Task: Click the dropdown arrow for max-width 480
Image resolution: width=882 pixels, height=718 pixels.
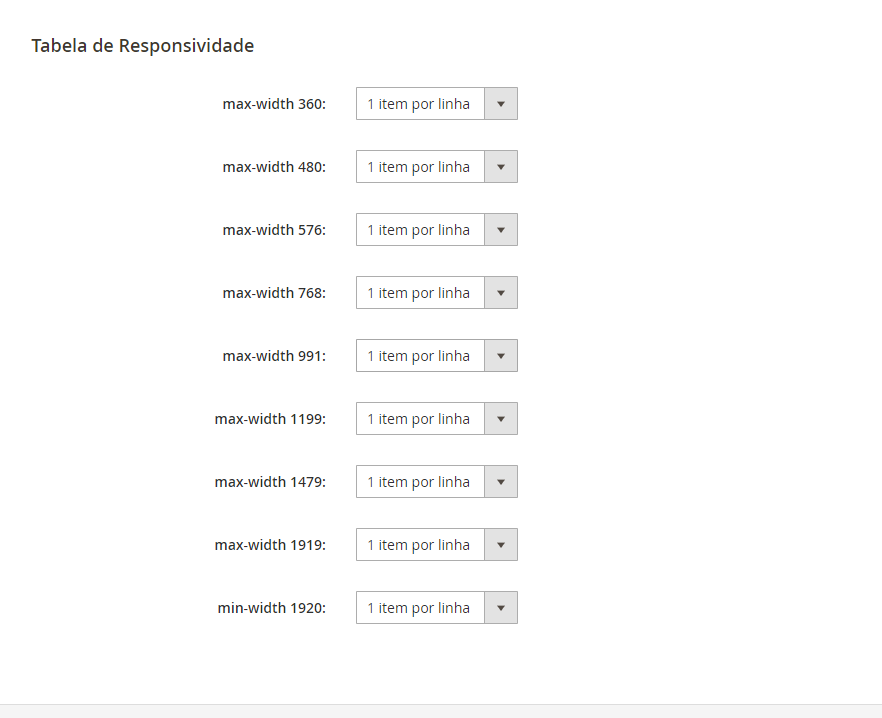Action: 501,167
